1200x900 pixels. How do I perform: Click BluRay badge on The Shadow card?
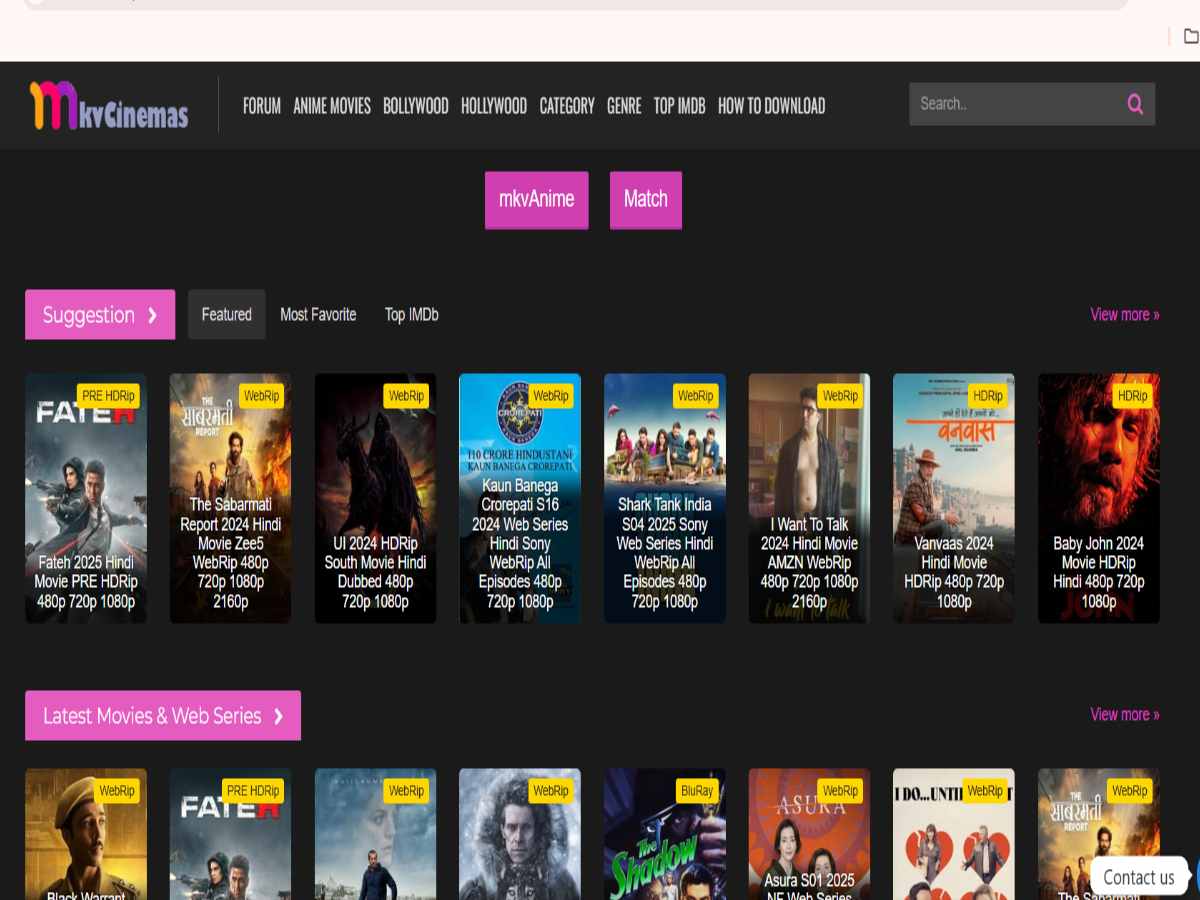(697, 791)
